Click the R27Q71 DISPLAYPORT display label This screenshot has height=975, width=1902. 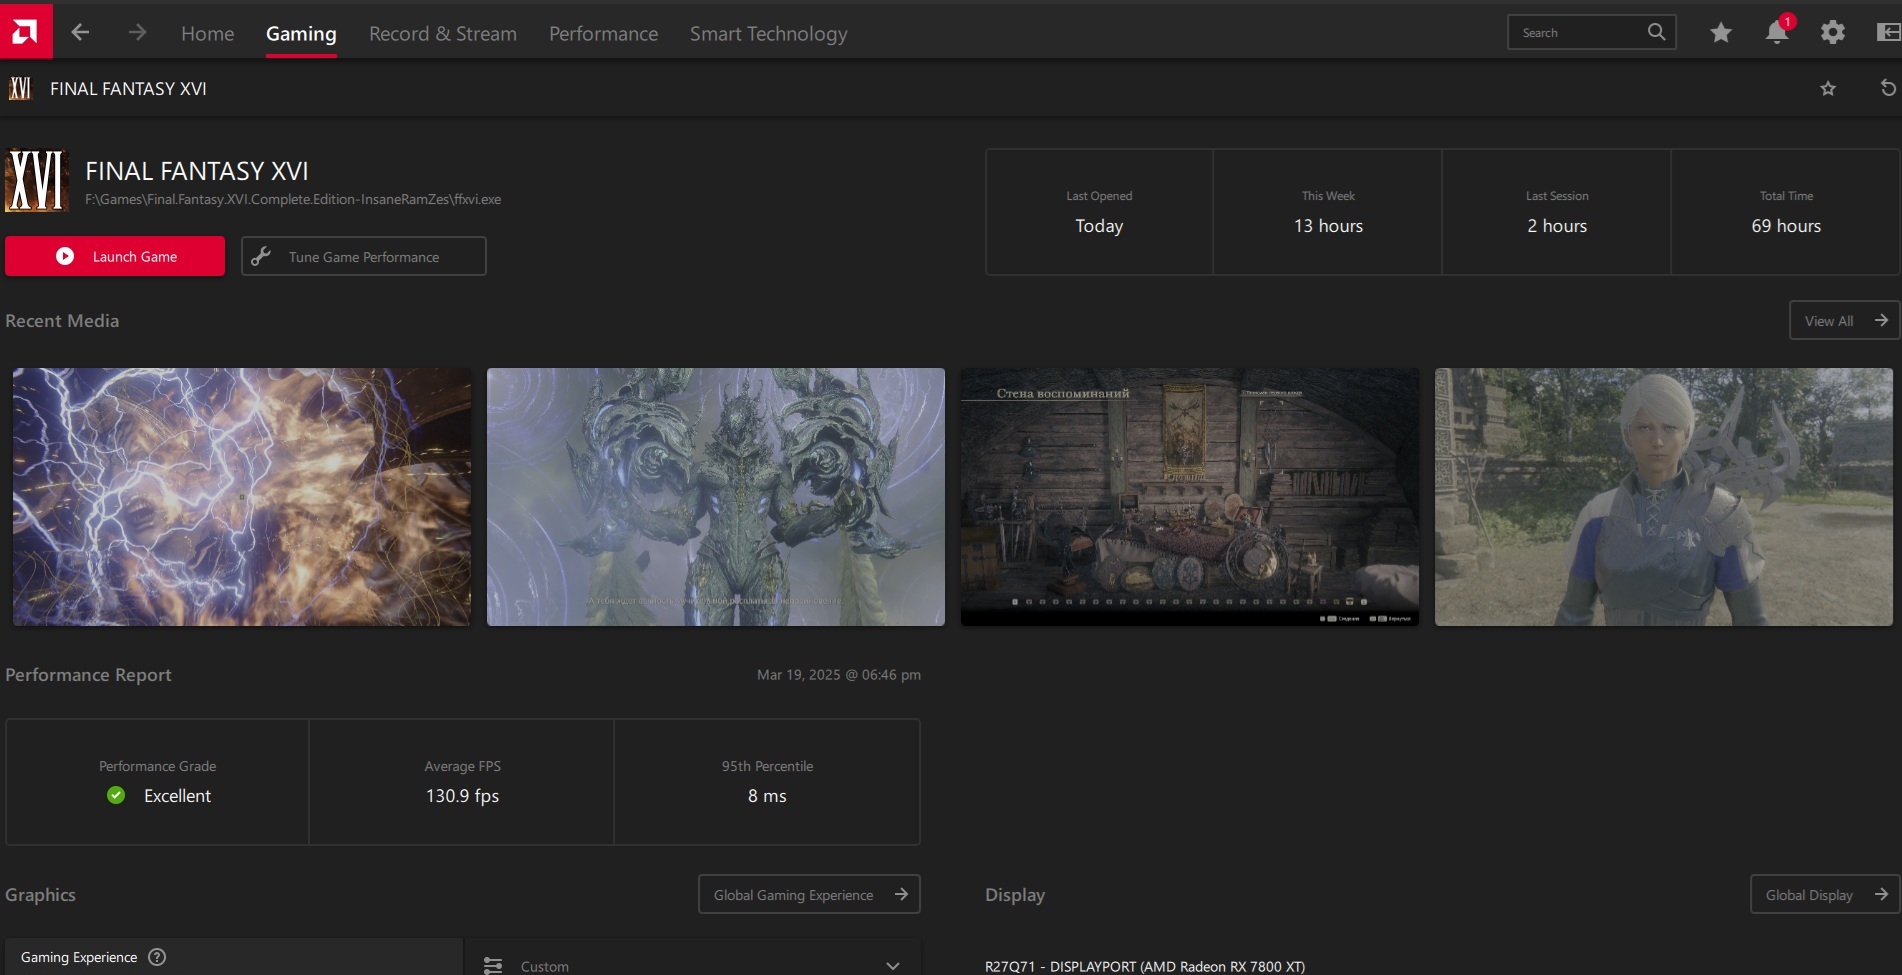[x=1145, y=966]
